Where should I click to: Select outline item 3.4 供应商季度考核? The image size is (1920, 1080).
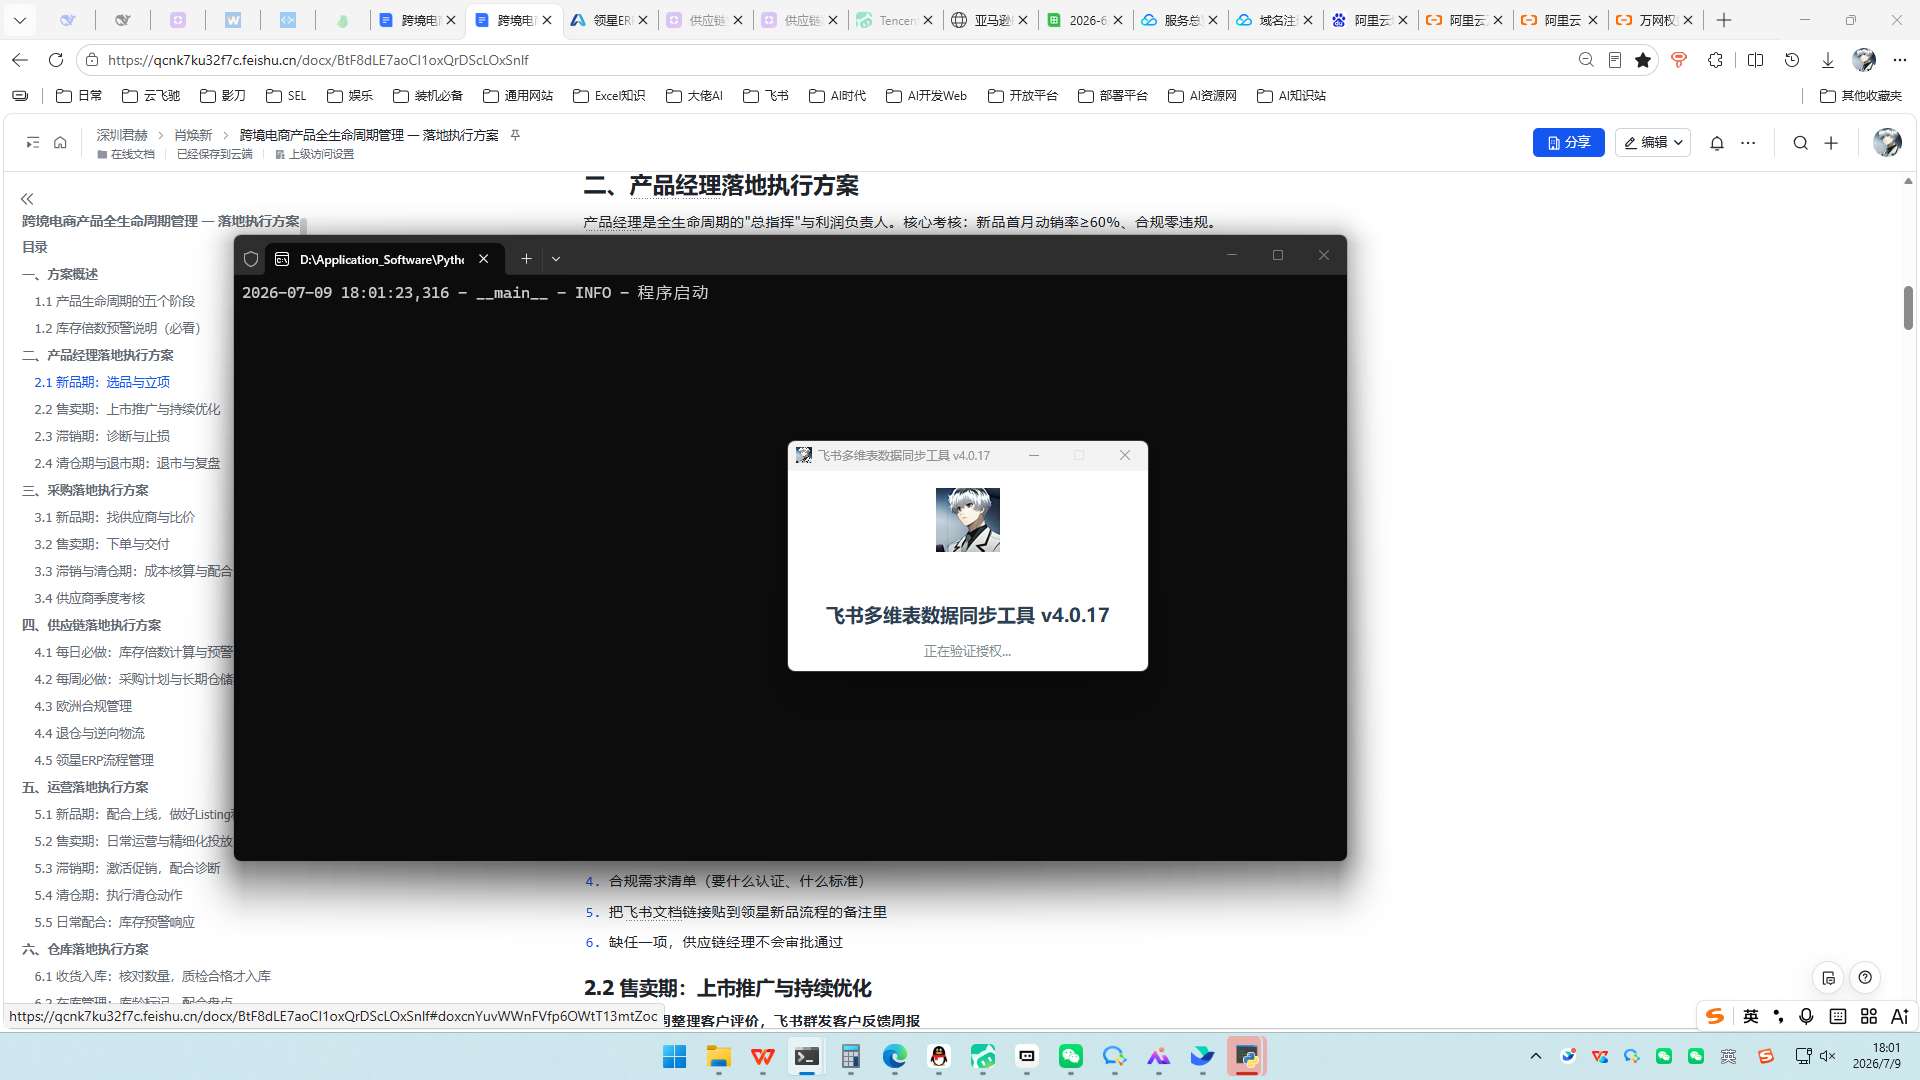pos(90,598)
